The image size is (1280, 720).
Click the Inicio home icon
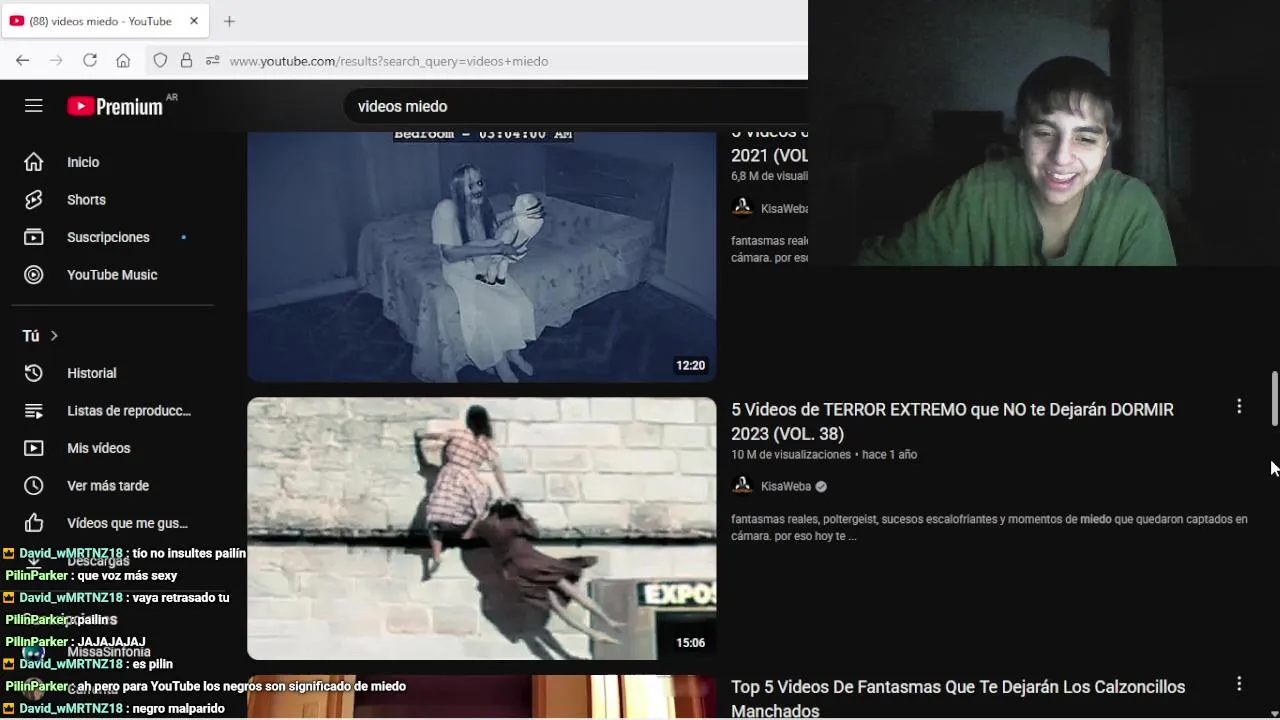[34, 162]
